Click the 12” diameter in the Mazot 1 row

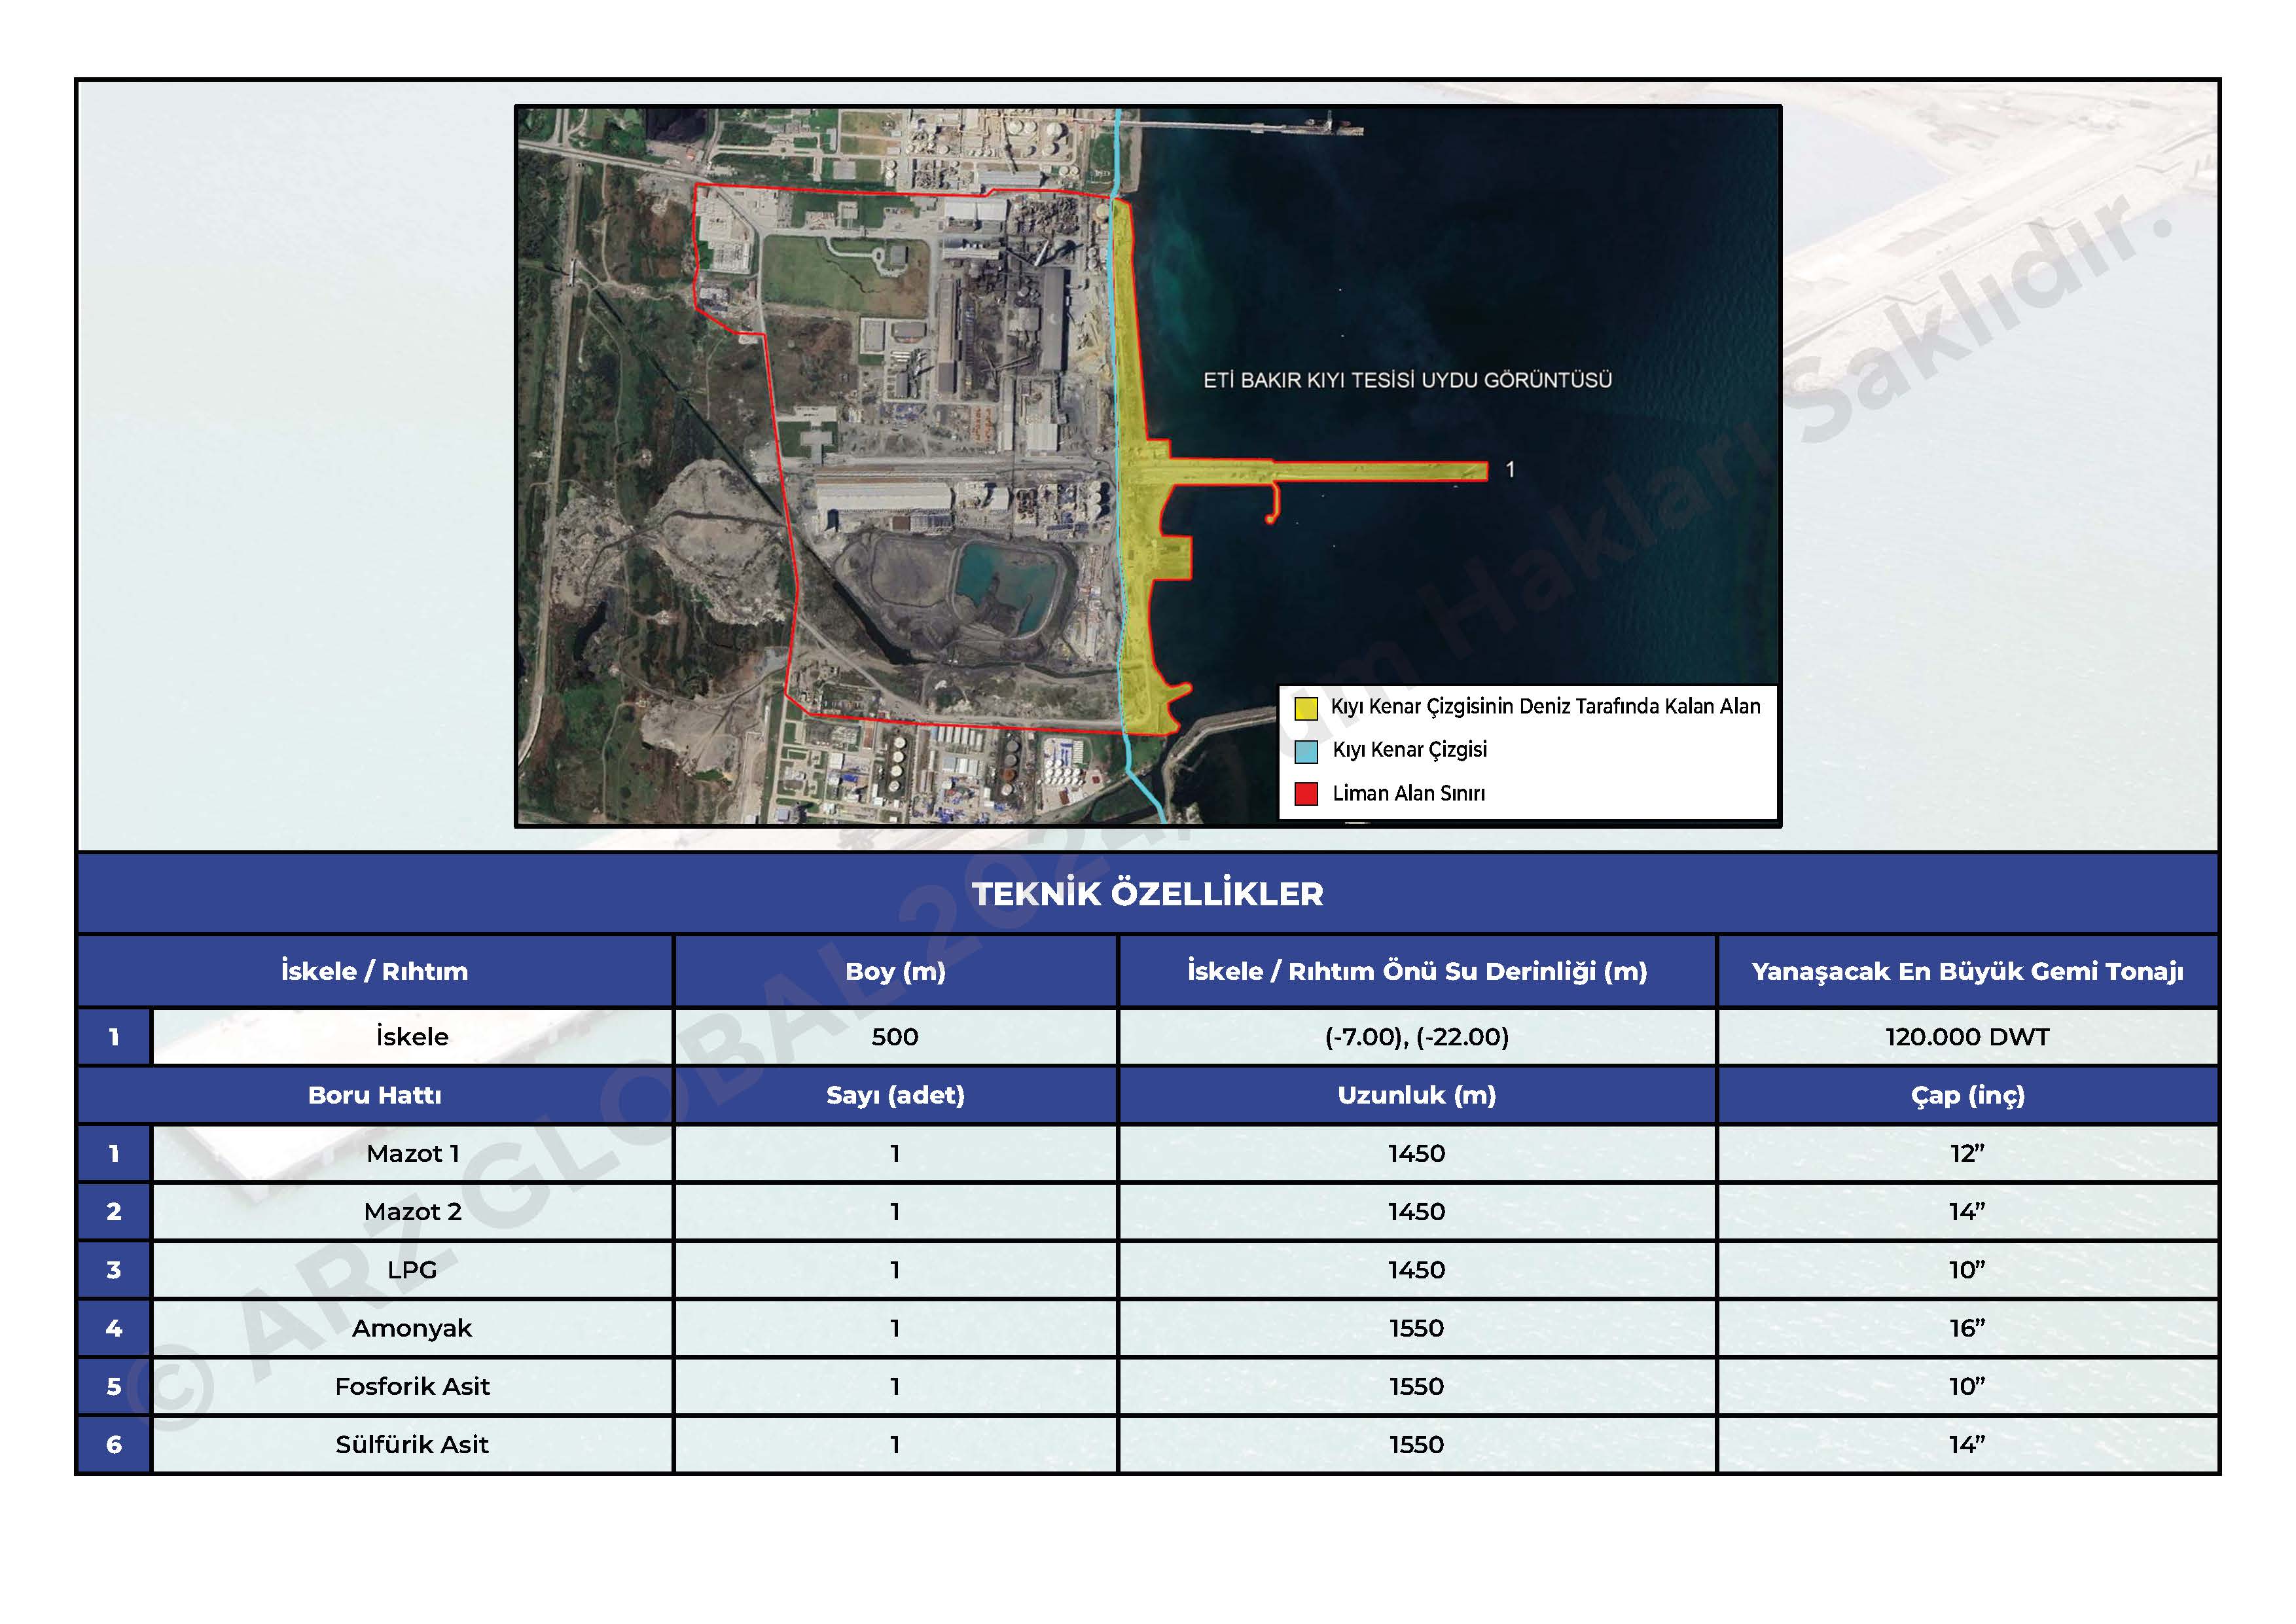click(x=1967, y=1154)
